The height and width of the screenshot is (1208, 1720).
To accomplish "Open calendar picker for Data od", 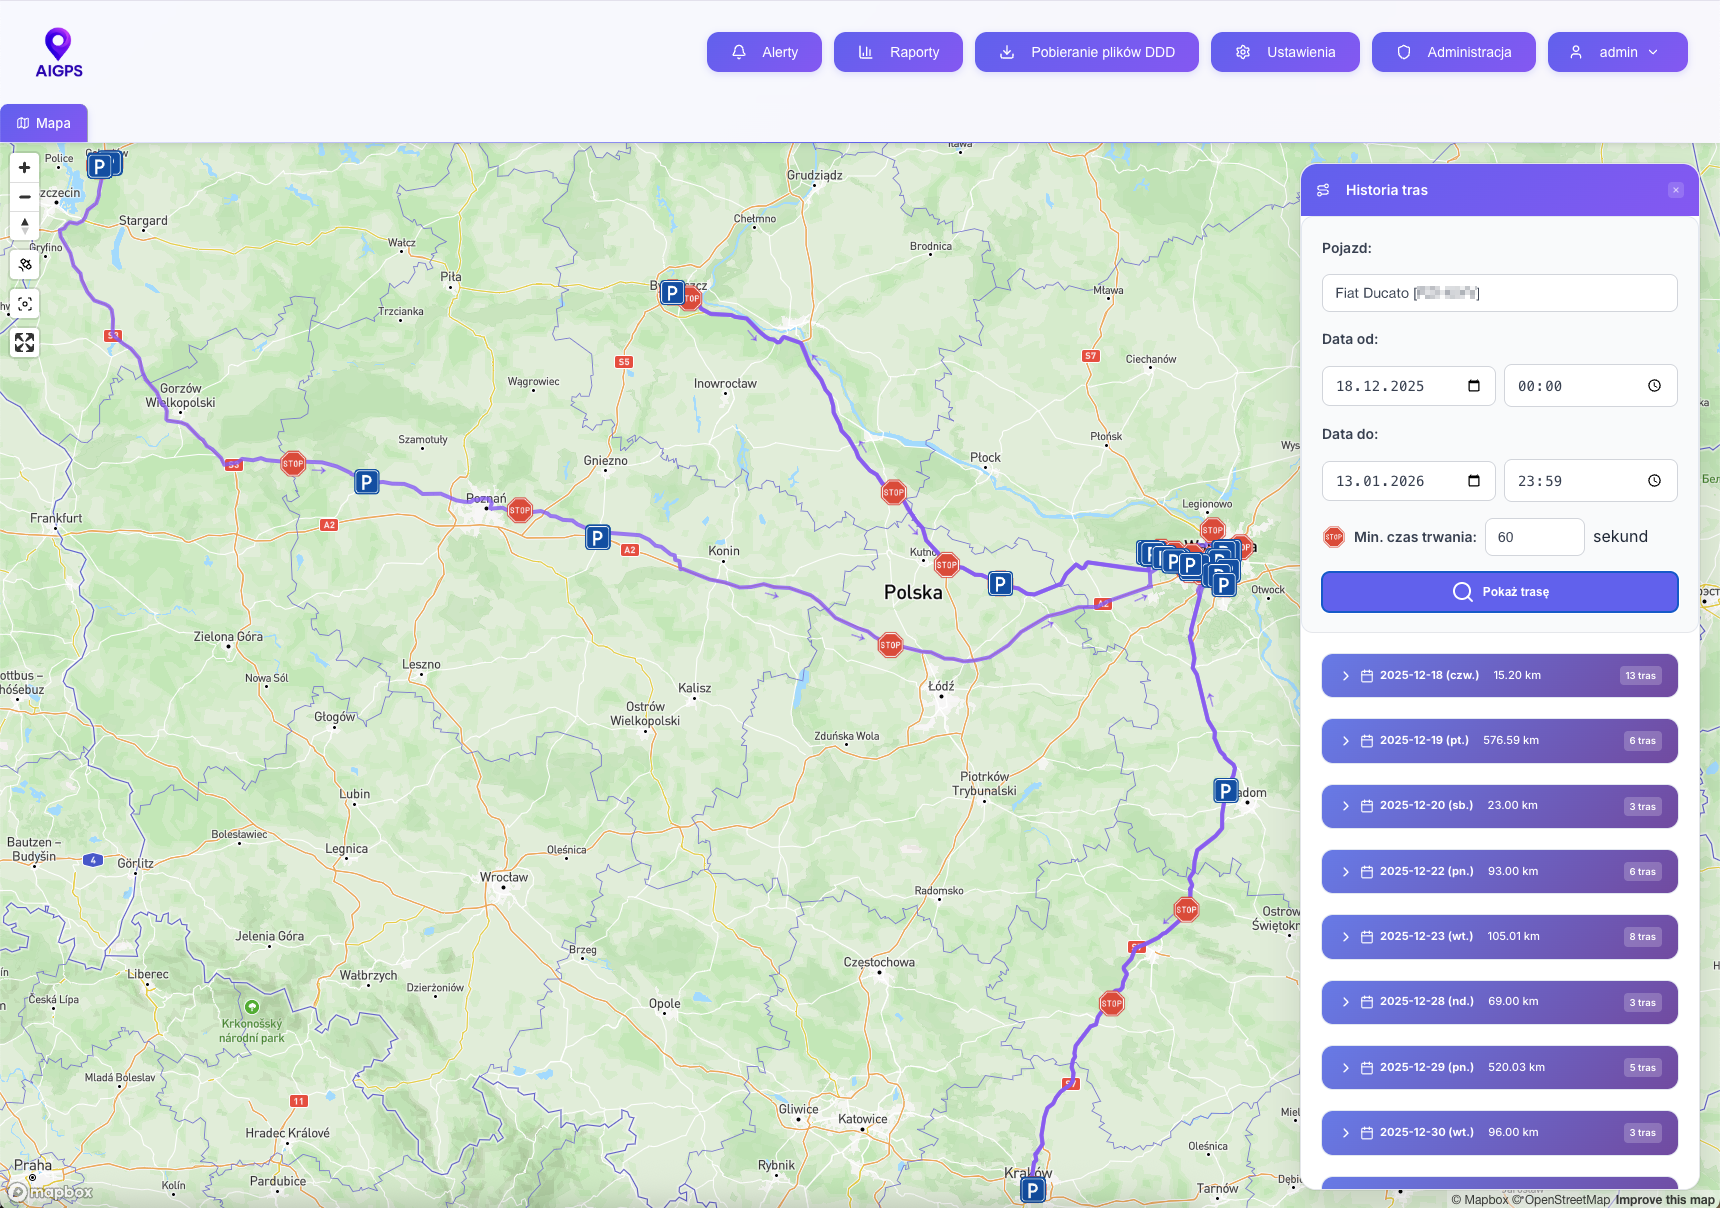I will click(1473, 386).
